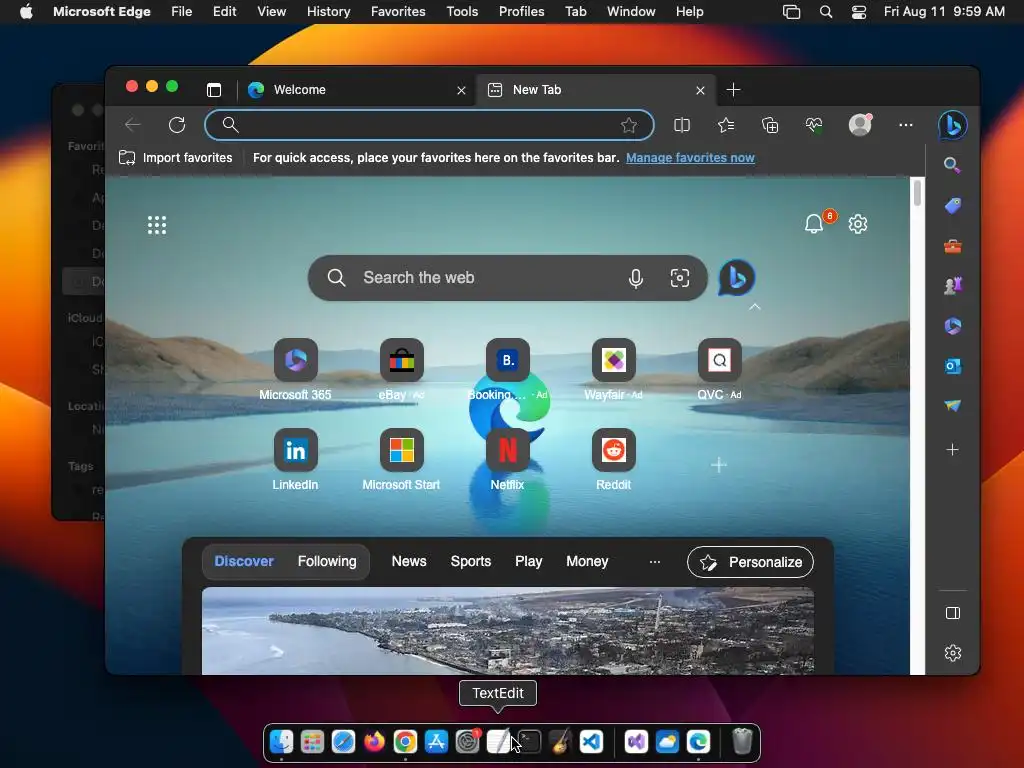Open the aerial coastline news image
The image size is (1024, 768).
[x=507, y=631]
